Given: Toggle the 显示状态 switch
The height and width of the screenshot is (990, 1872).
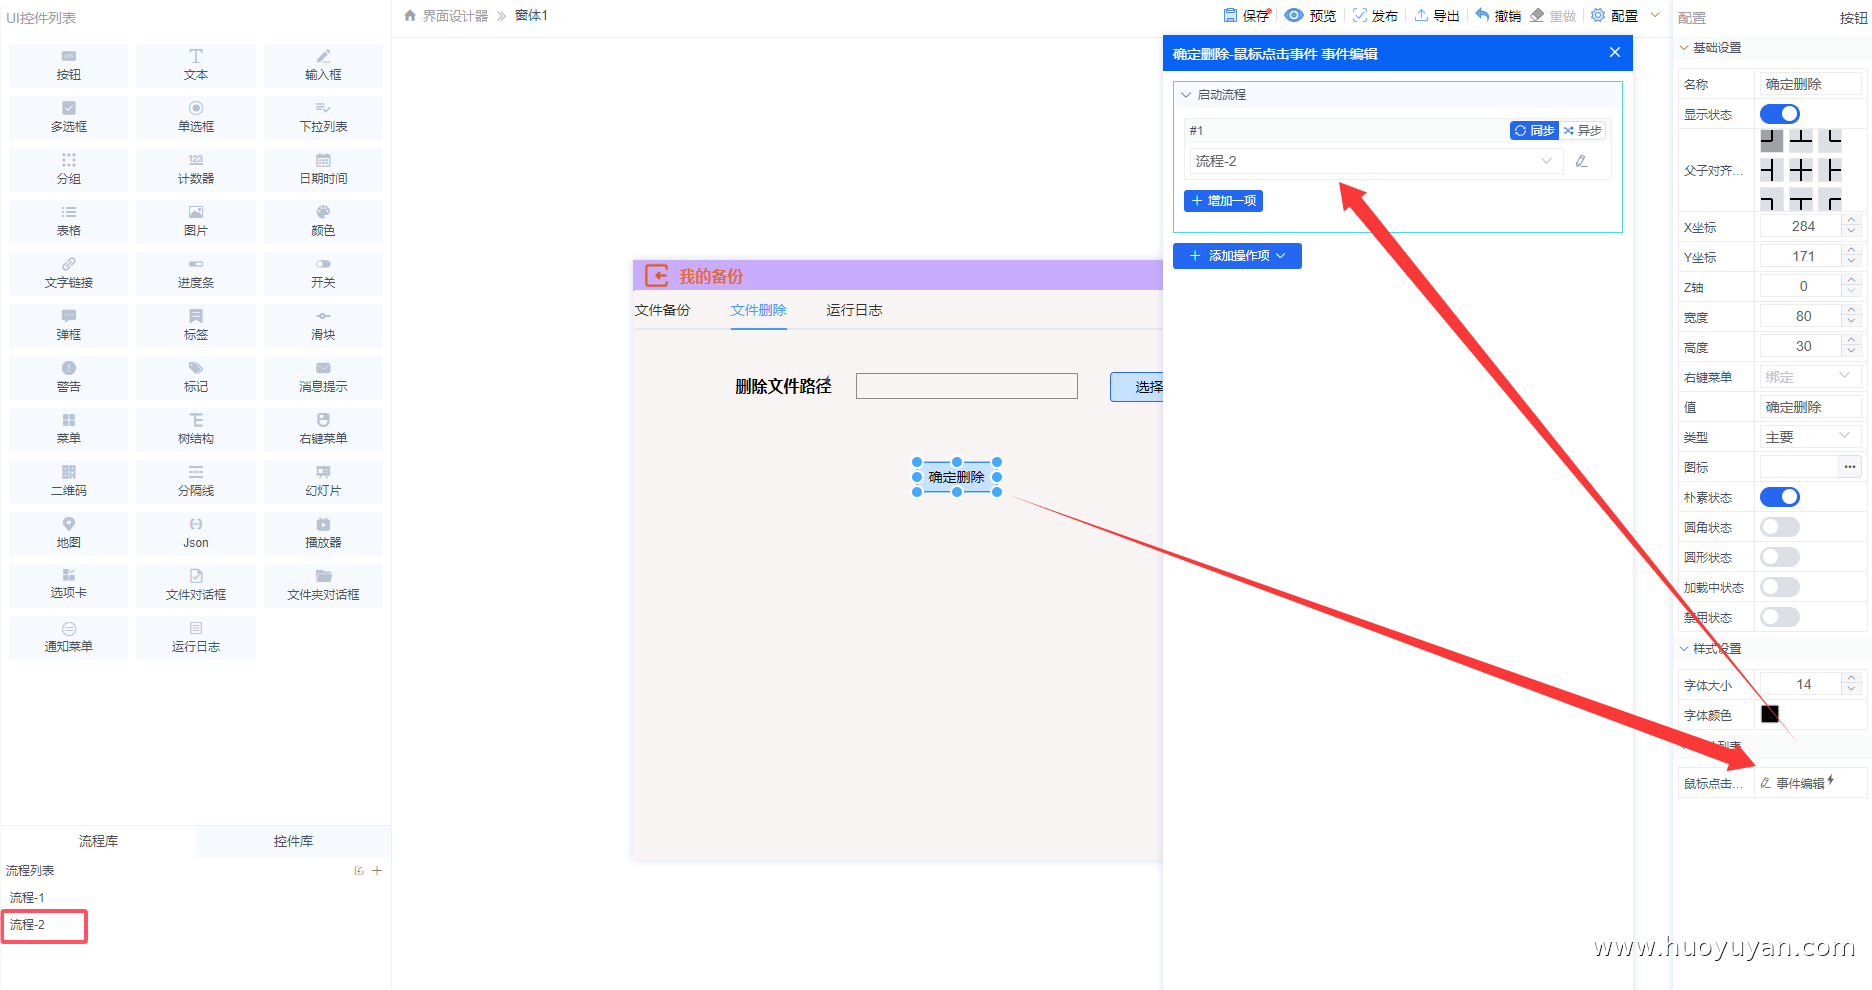Looking at the screenshot, I should [x=1780, y=114].
